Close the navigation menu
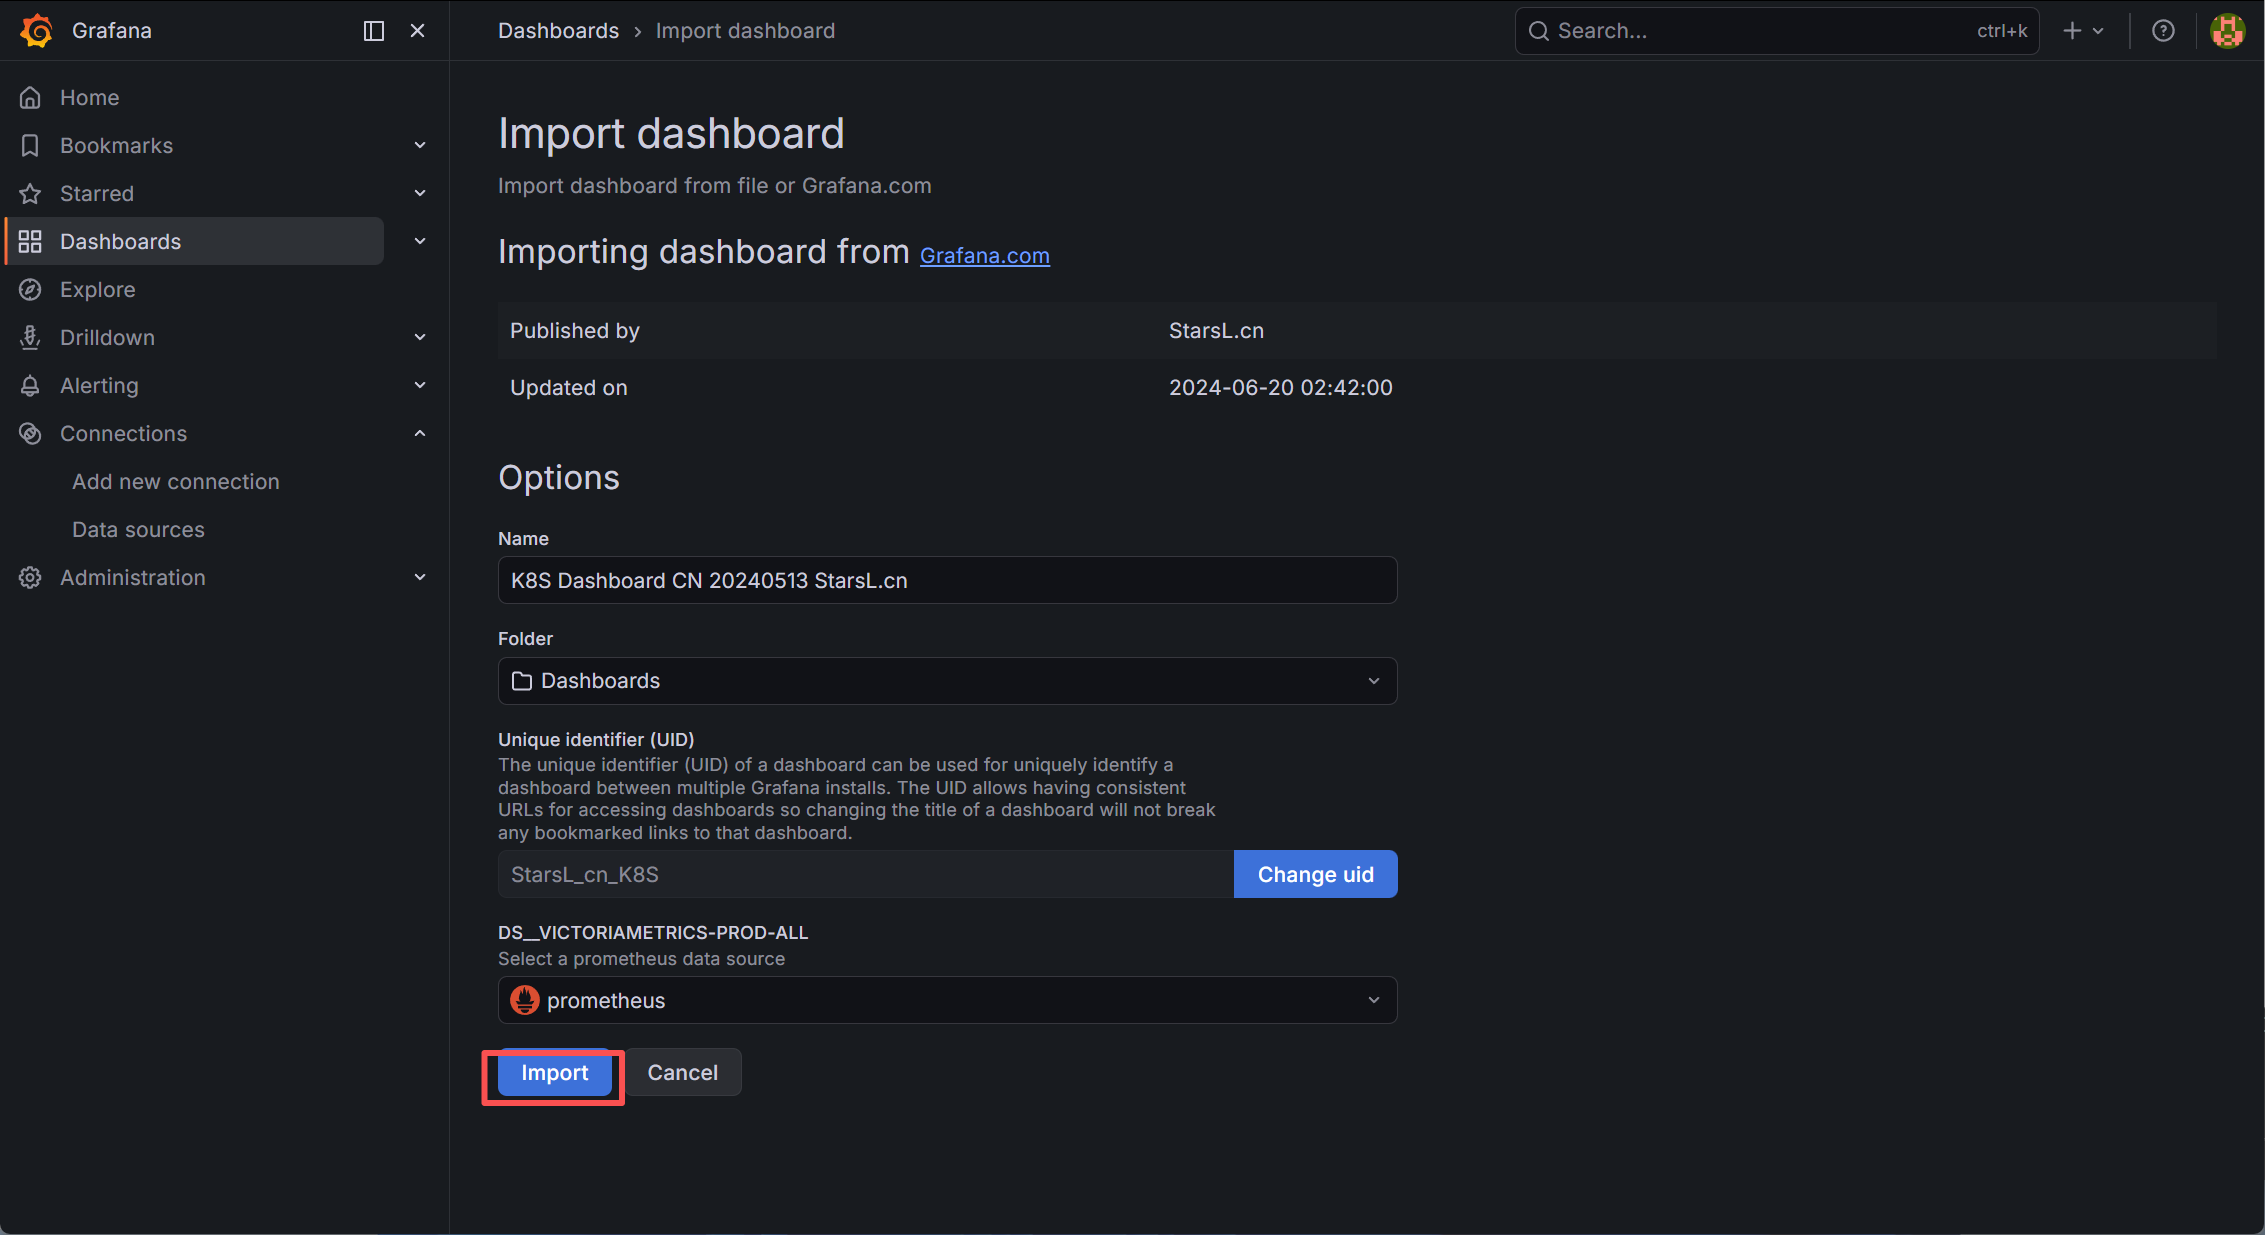The height and width of the screenshot is (1235, 2265). 418,31
